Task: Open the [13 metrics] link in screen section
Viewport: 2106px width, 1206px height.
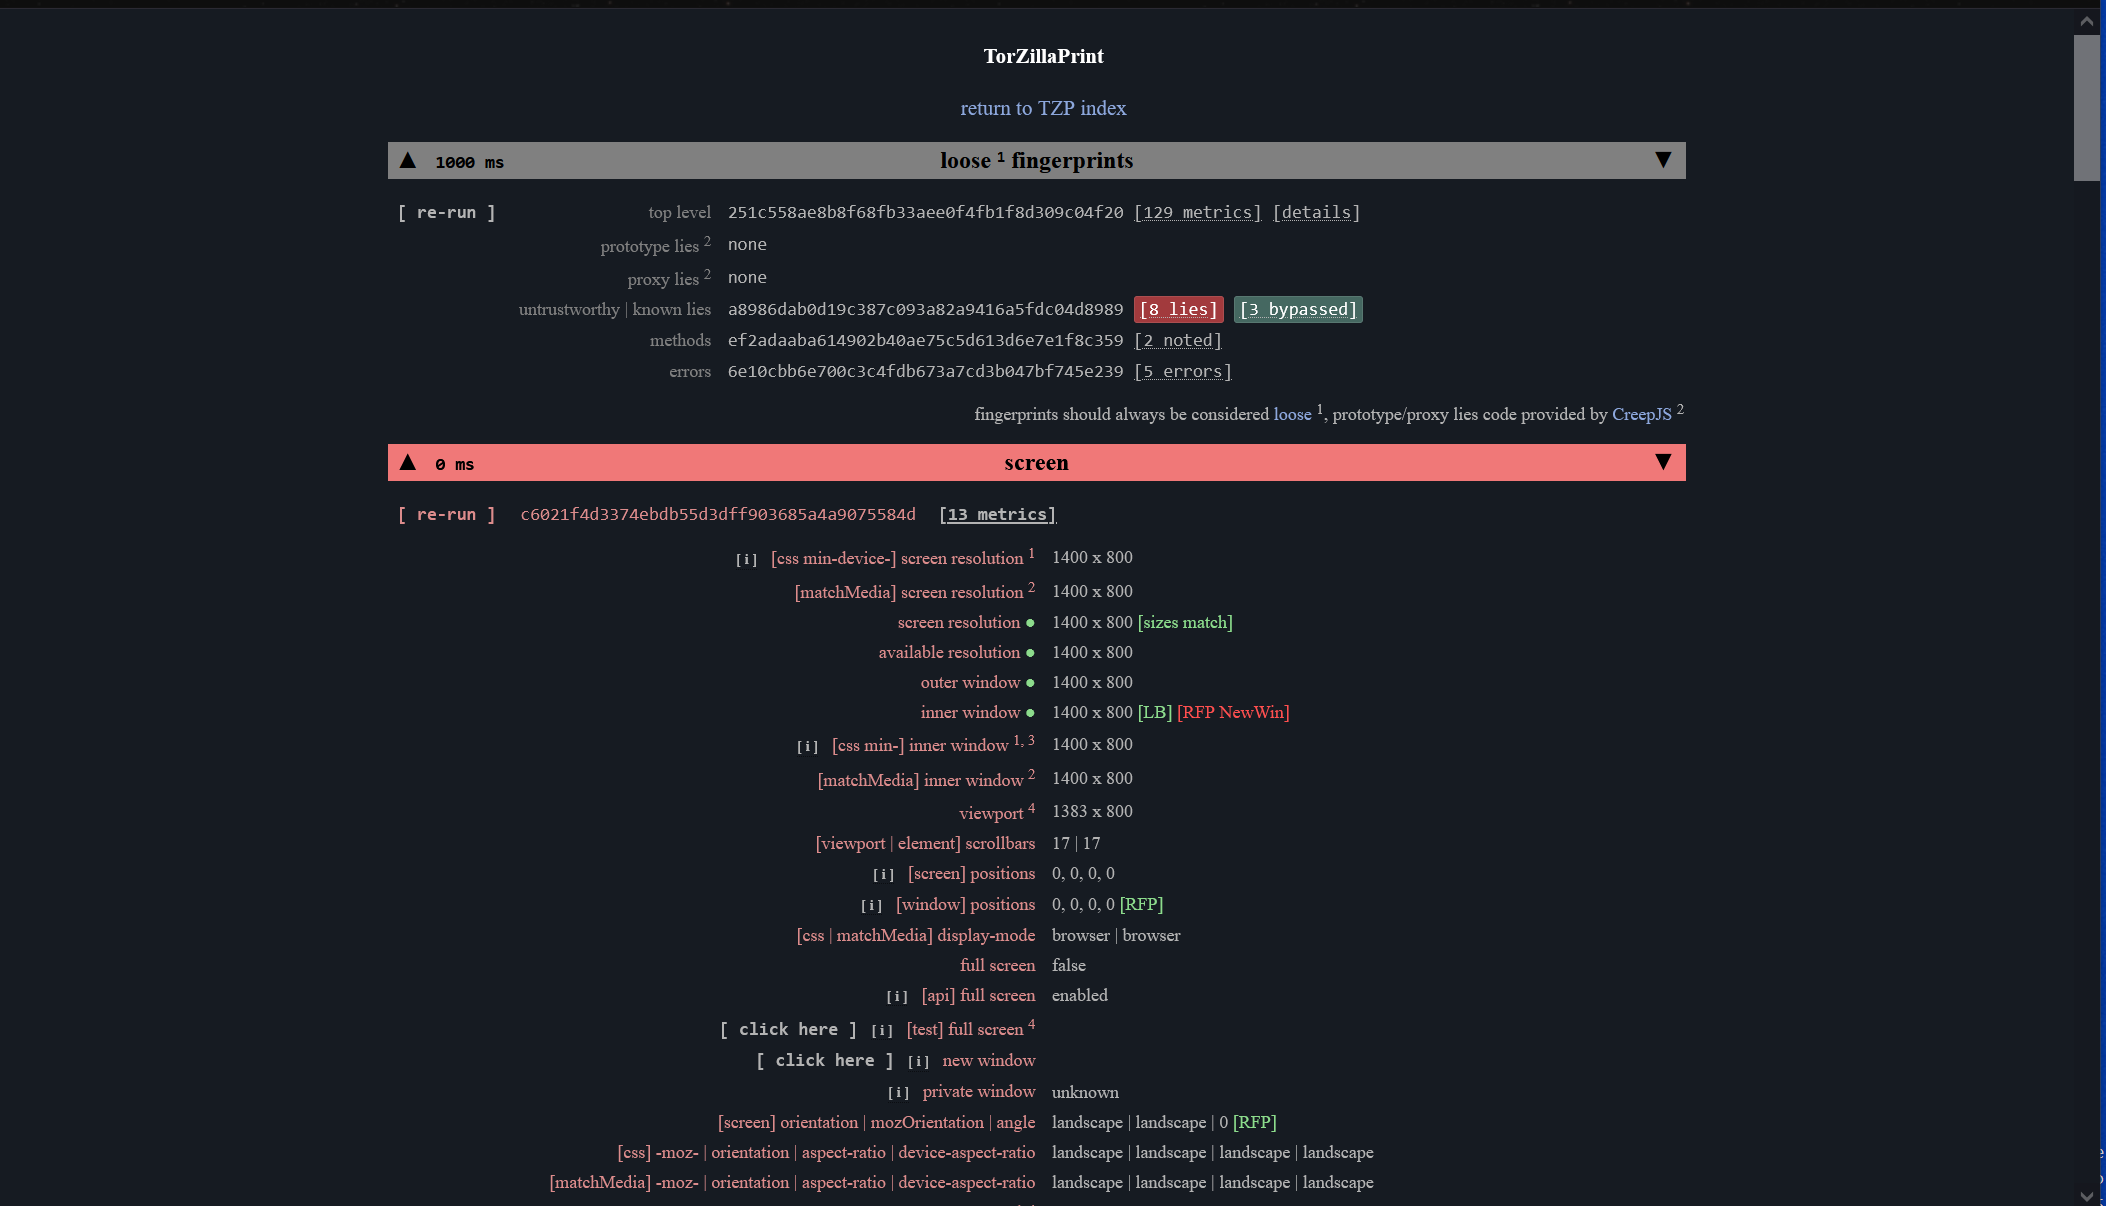Action: click(997, 514)
